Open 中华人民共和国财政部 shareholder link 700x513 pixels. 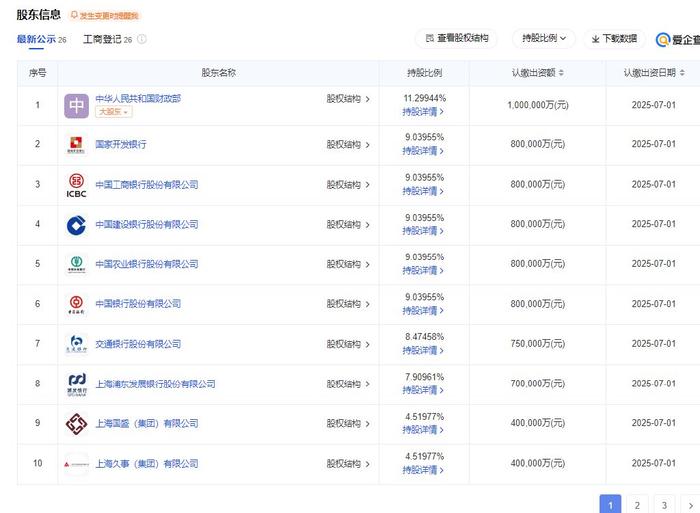138,98
